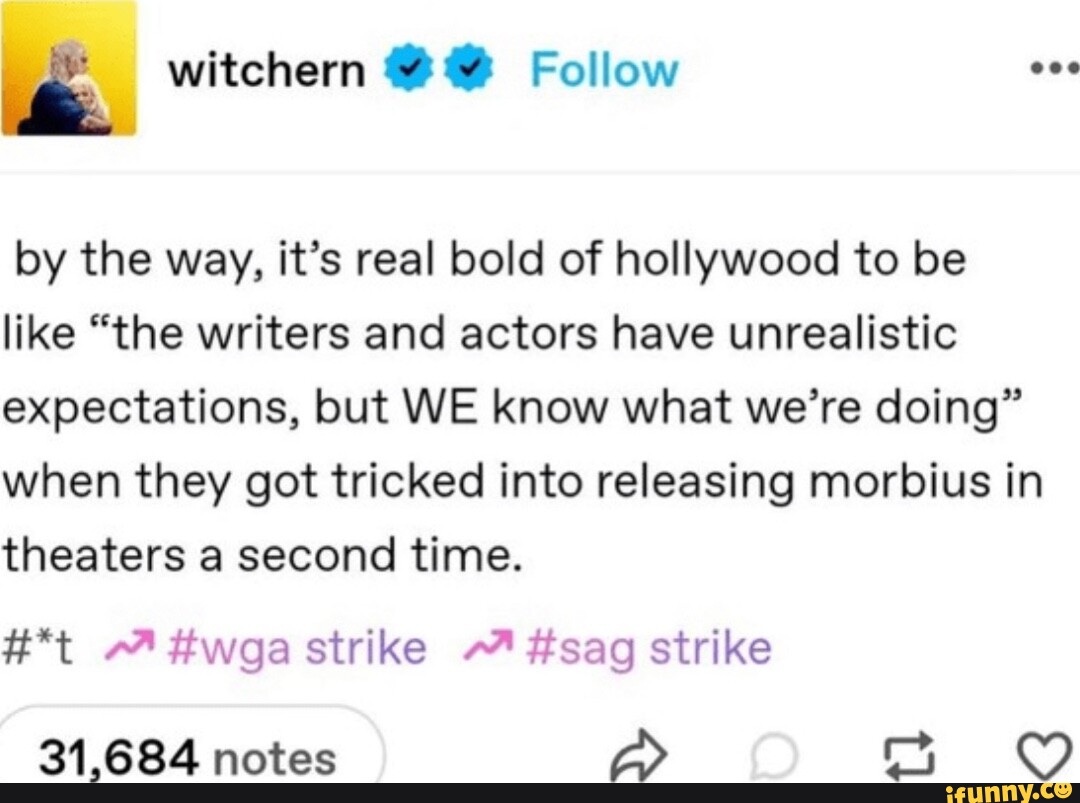Click the smiley face in ifunny logo

1061,791
